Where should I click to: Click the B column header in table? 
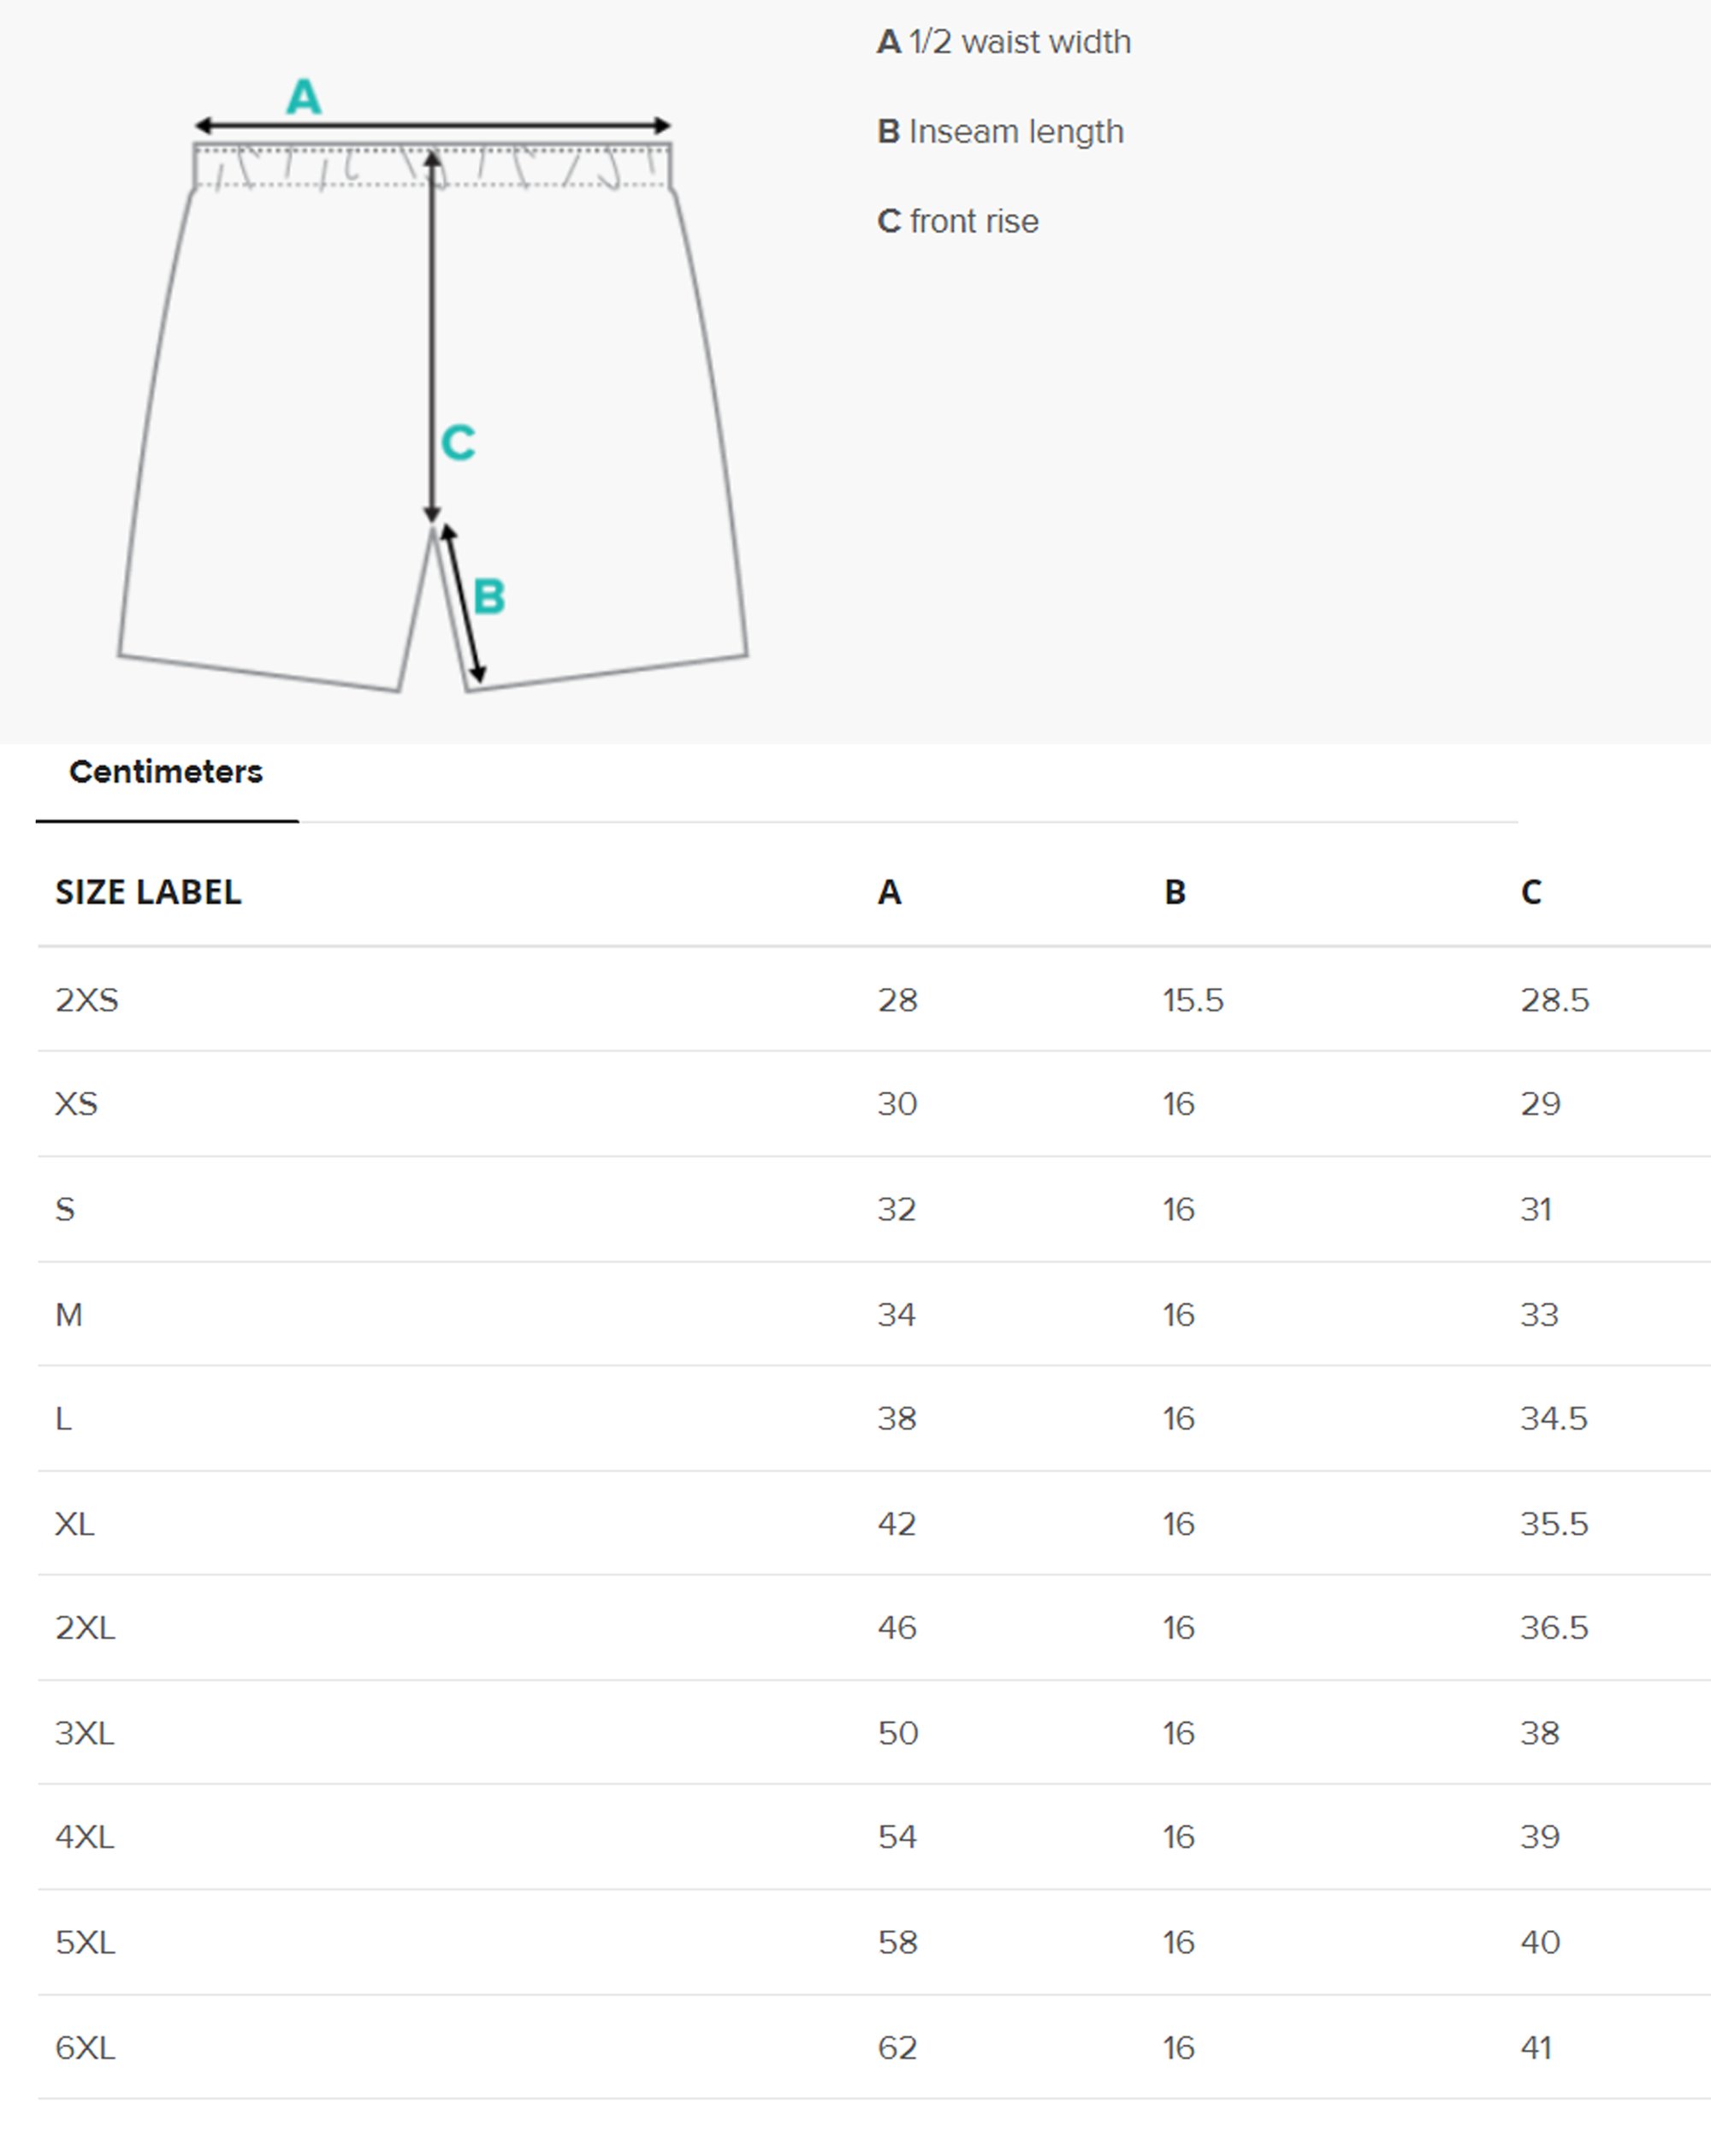pyautogui.click(x=1175, y=892)
